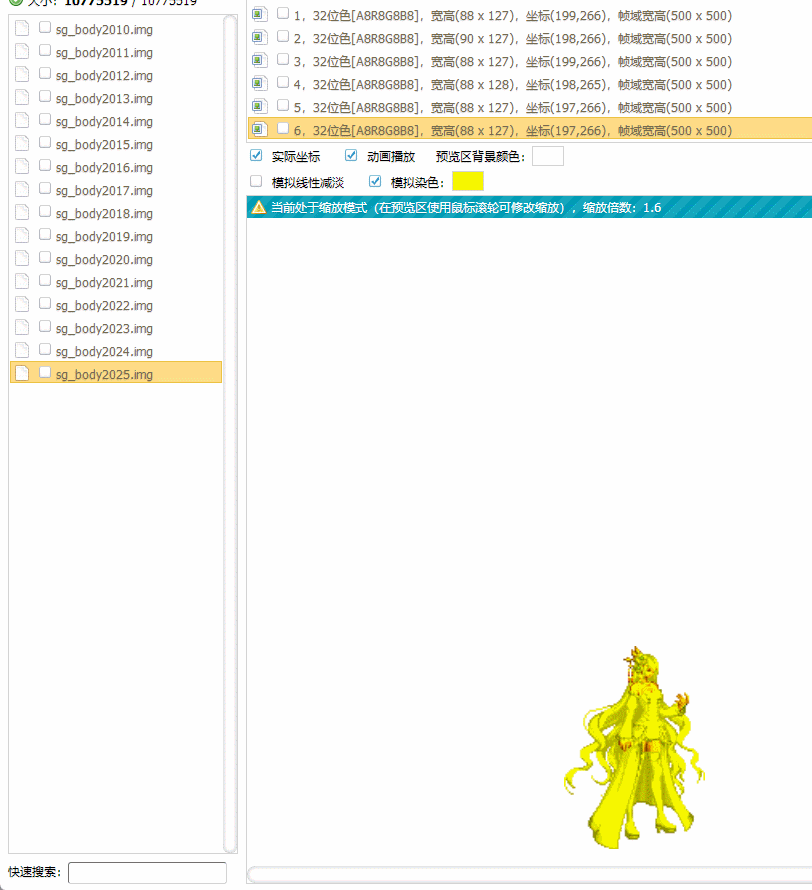
Task: Click the image icon of frame 6
Action: pyautogui.click(x=258, y=130)
